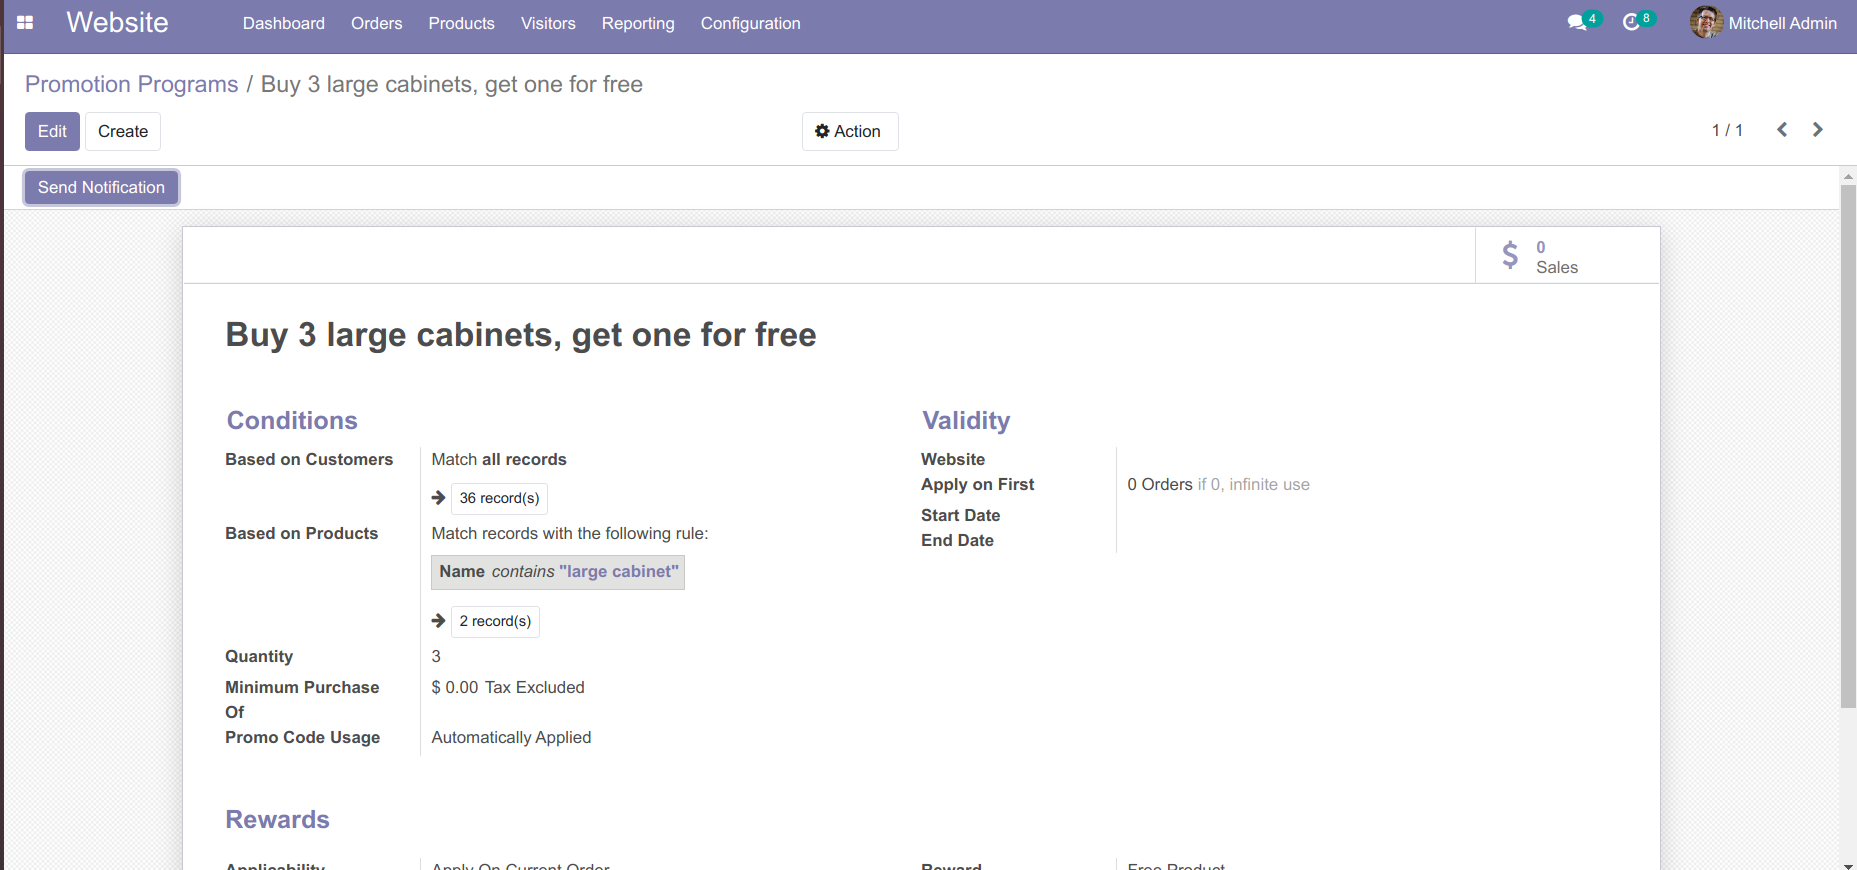Open the conversations chat icon
The image size is (1857, 870).
point(1577,23)
